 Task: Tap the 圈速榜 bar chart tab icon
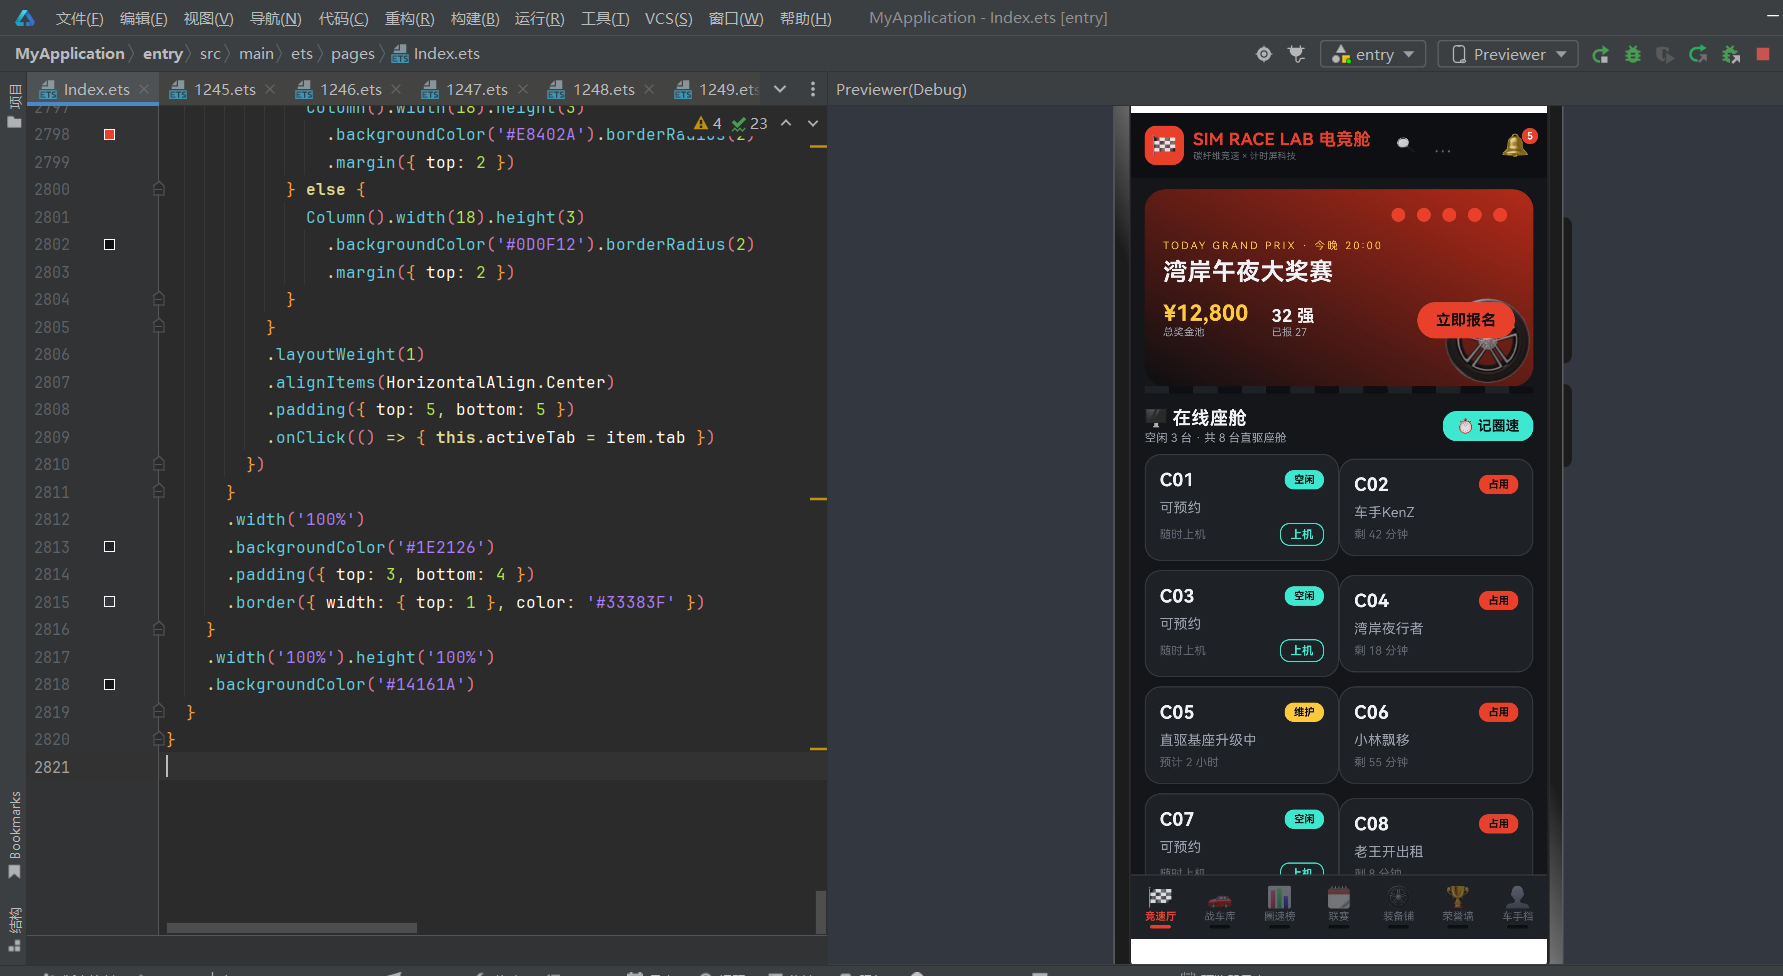(x=1279, y=897)
